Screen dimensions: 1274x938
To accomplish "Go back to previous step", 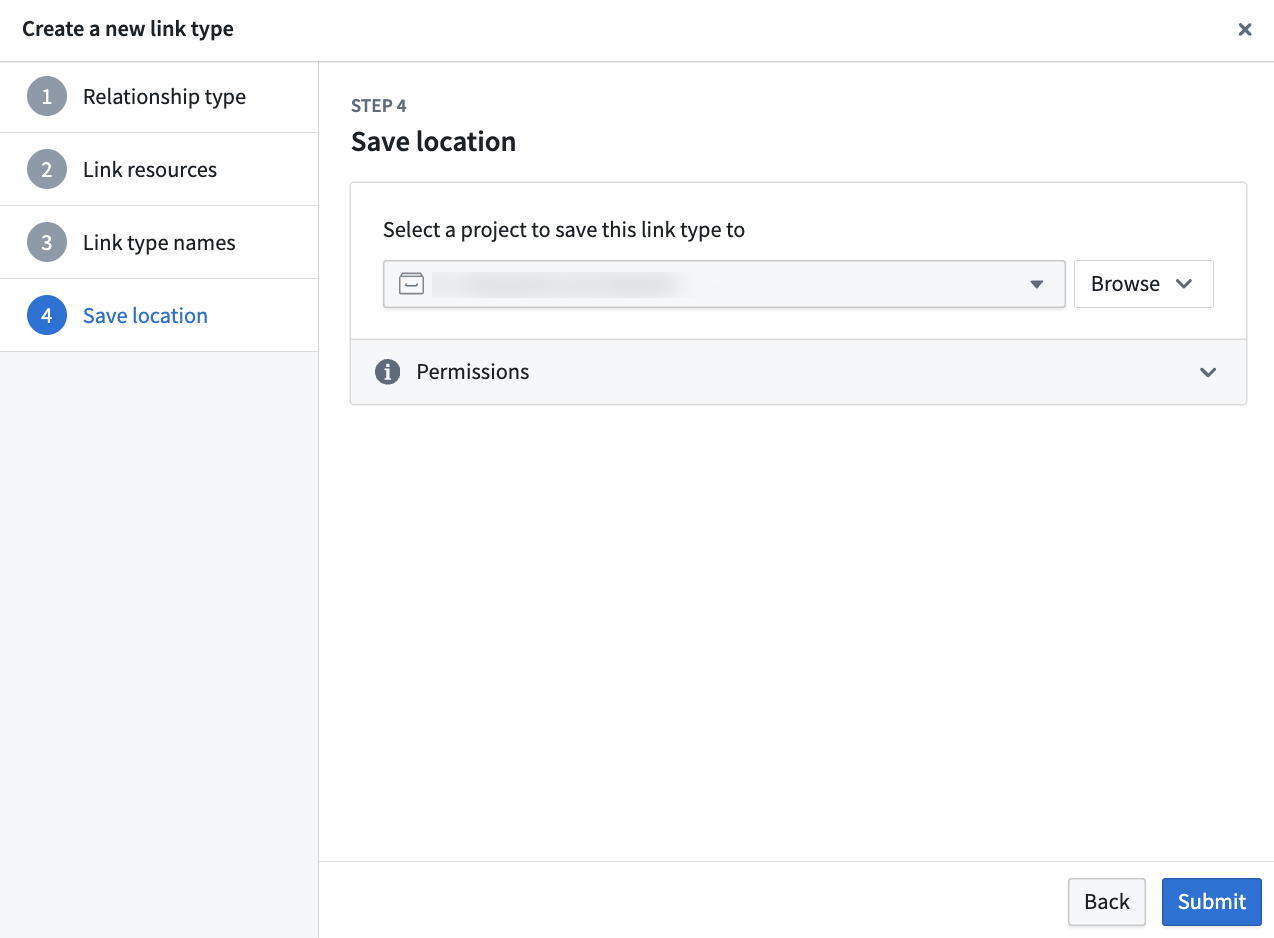I will click(x=1106, y=902).
